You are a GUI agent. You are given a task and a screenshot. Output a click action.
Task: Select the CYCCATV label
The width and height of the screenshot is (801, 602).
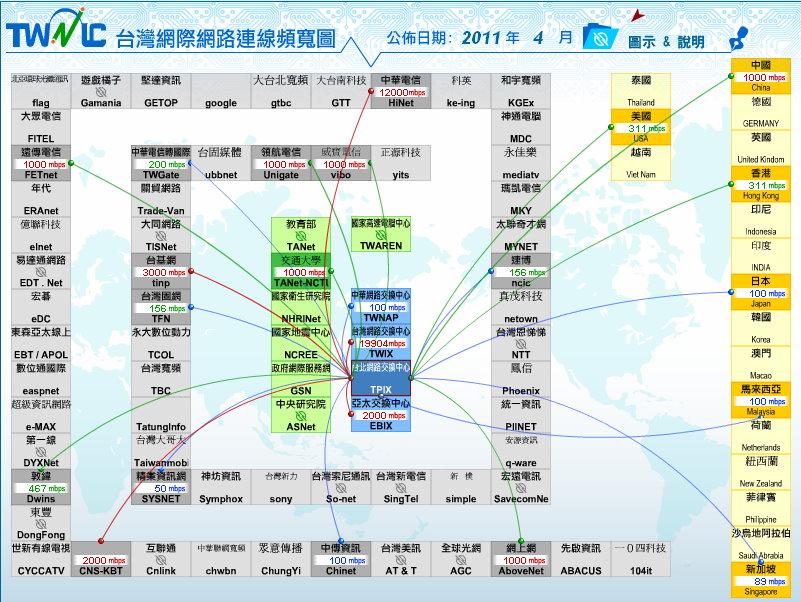click(x=41, y=571)
